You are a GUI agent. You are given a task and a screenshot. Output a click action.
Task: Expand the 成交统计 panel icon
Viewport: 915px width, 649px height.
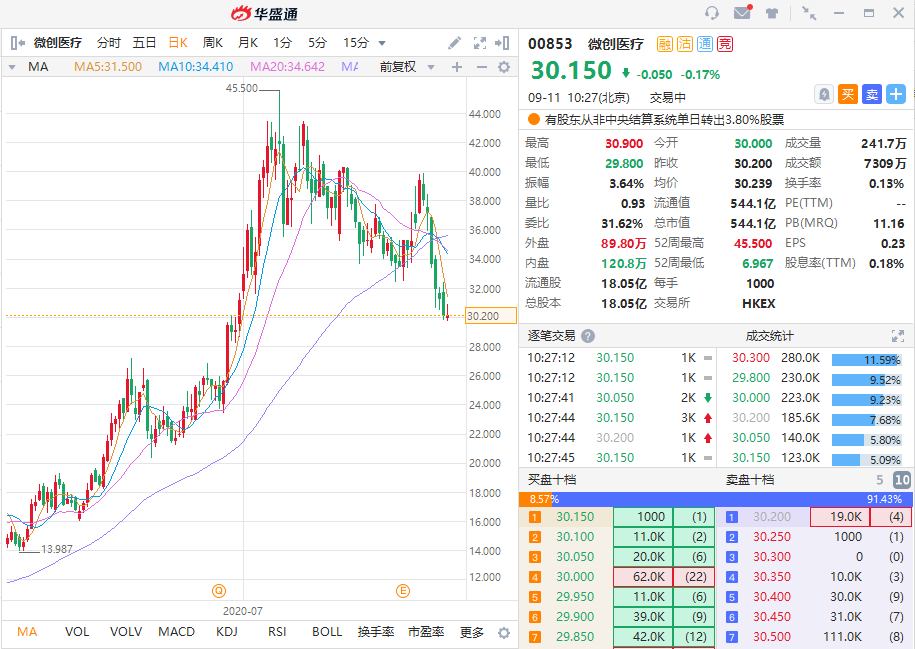tap(897, 336)
